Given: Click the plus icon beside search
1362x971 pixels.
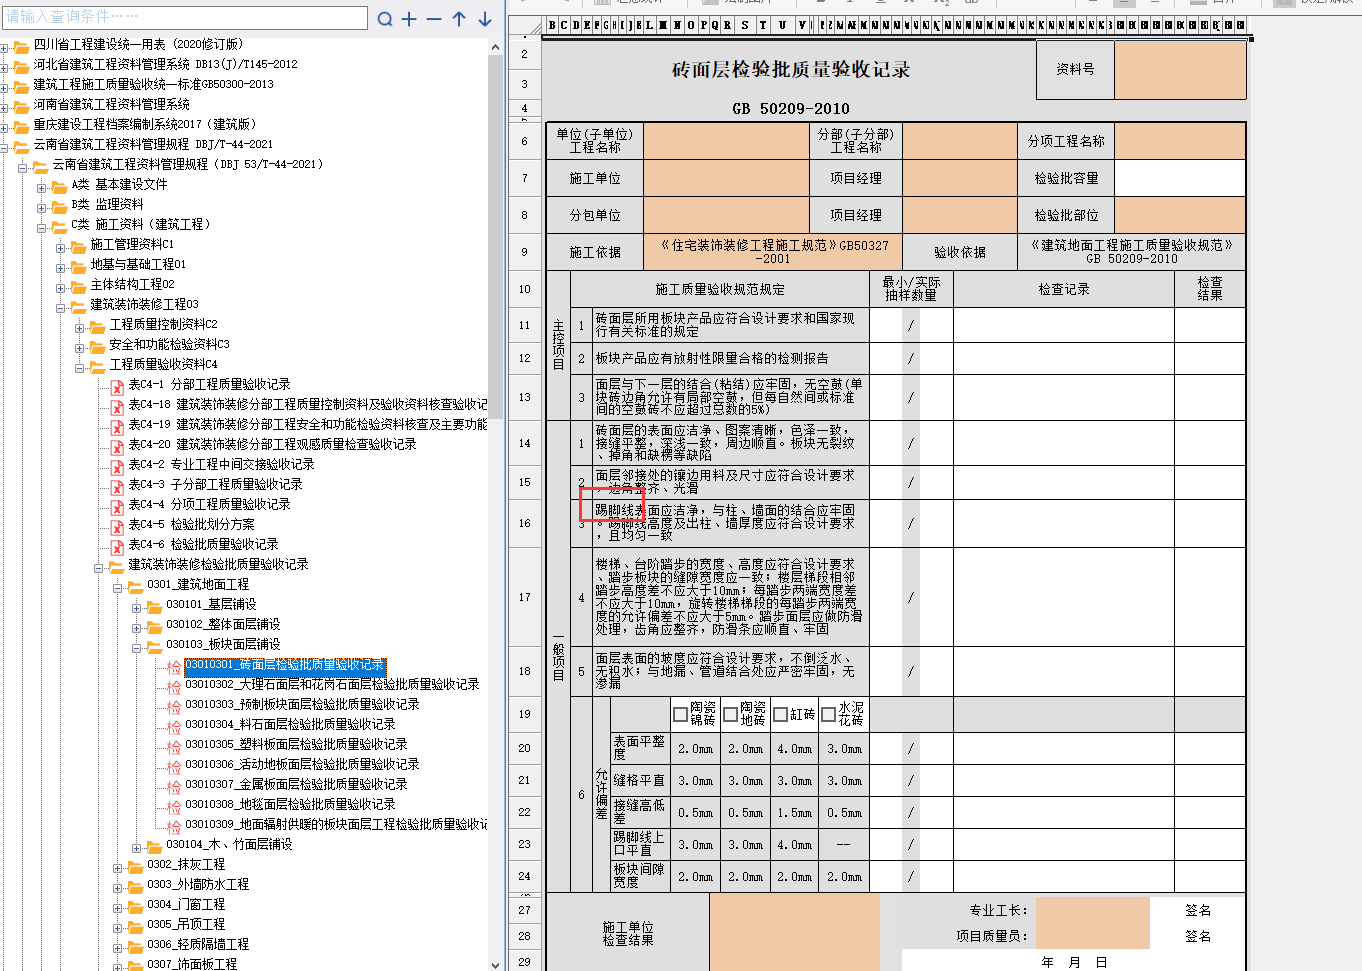Looking at the screenshot, I should 409,19.
